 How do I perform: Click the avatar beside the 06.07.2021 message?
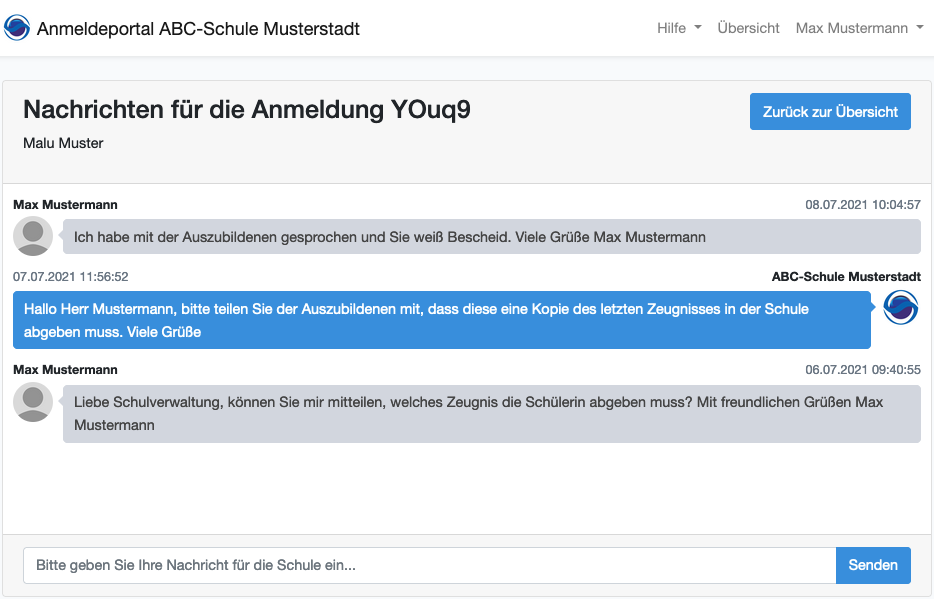[x=33, y=402]
